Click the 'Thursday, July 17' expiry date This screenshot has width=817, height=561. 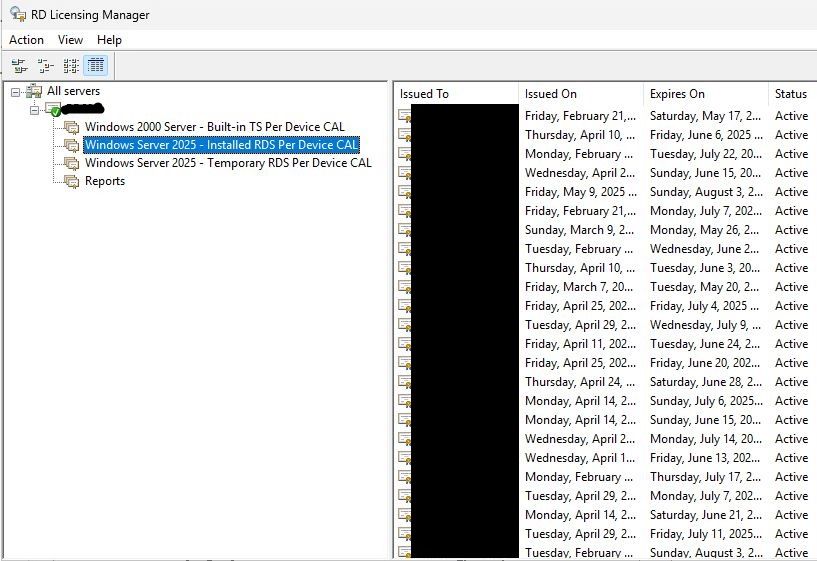705,477
